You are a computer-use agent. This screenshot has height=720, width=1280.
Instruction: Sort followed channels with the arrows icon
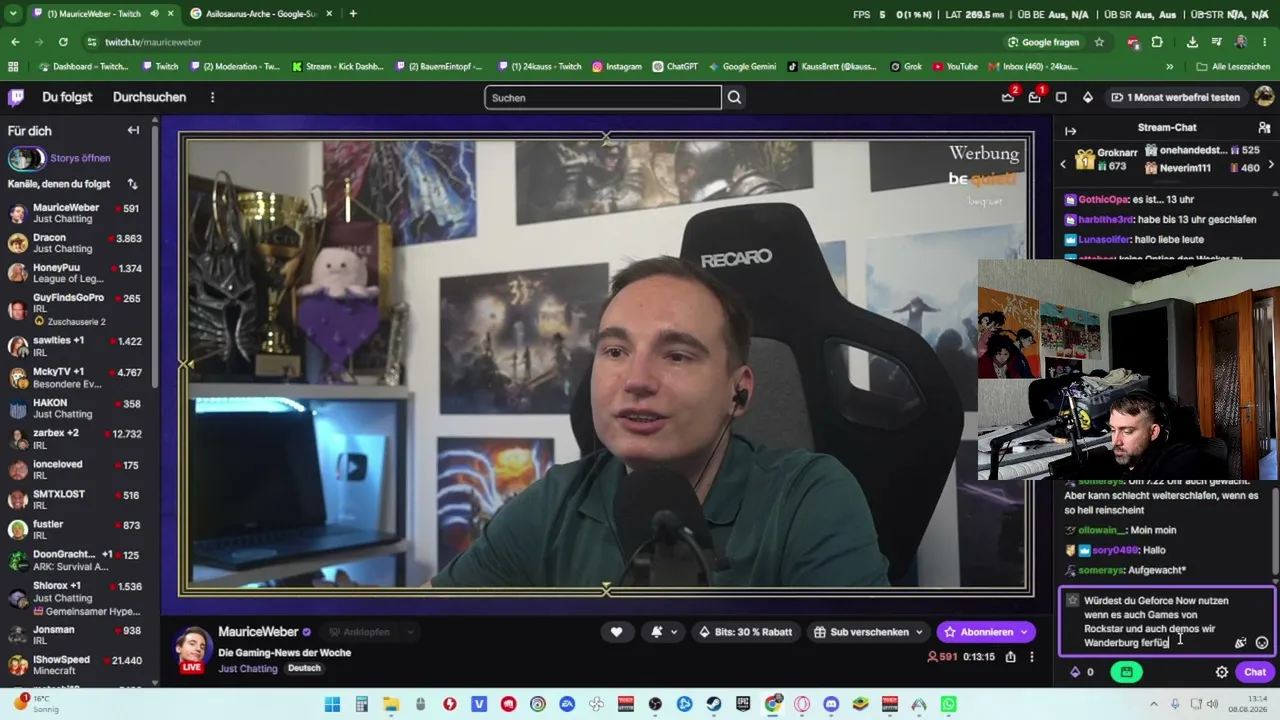(x=132, y=184)
